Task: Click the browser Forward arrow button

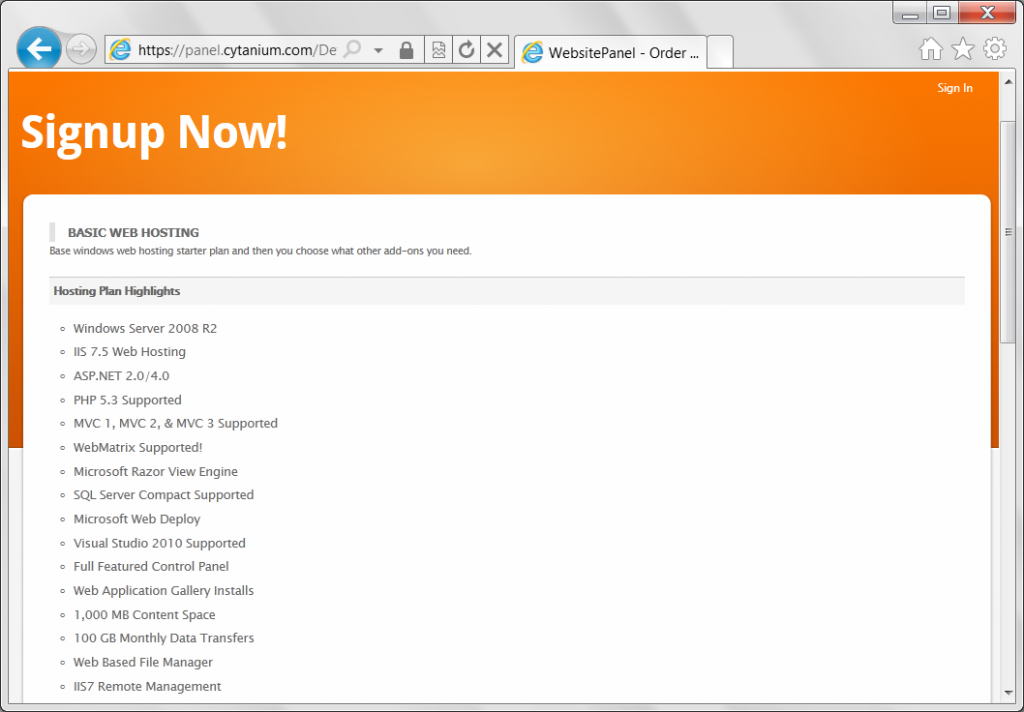Action: click(x=81, y=50)
